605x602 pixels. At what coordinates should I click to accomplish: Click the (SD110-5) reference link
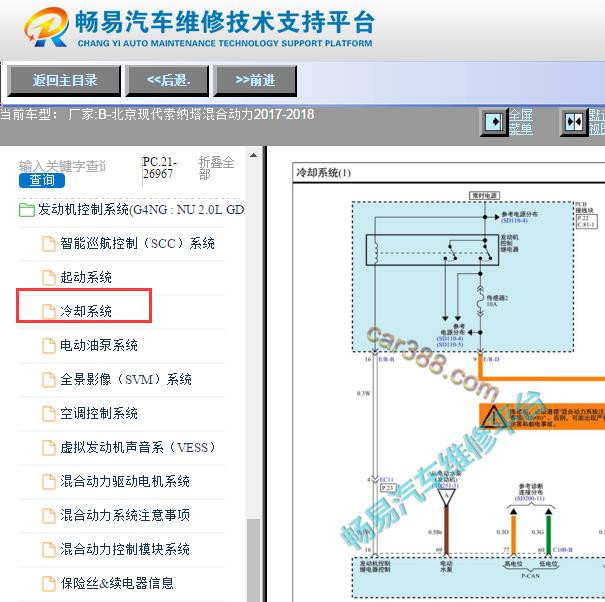pos(450,344)
